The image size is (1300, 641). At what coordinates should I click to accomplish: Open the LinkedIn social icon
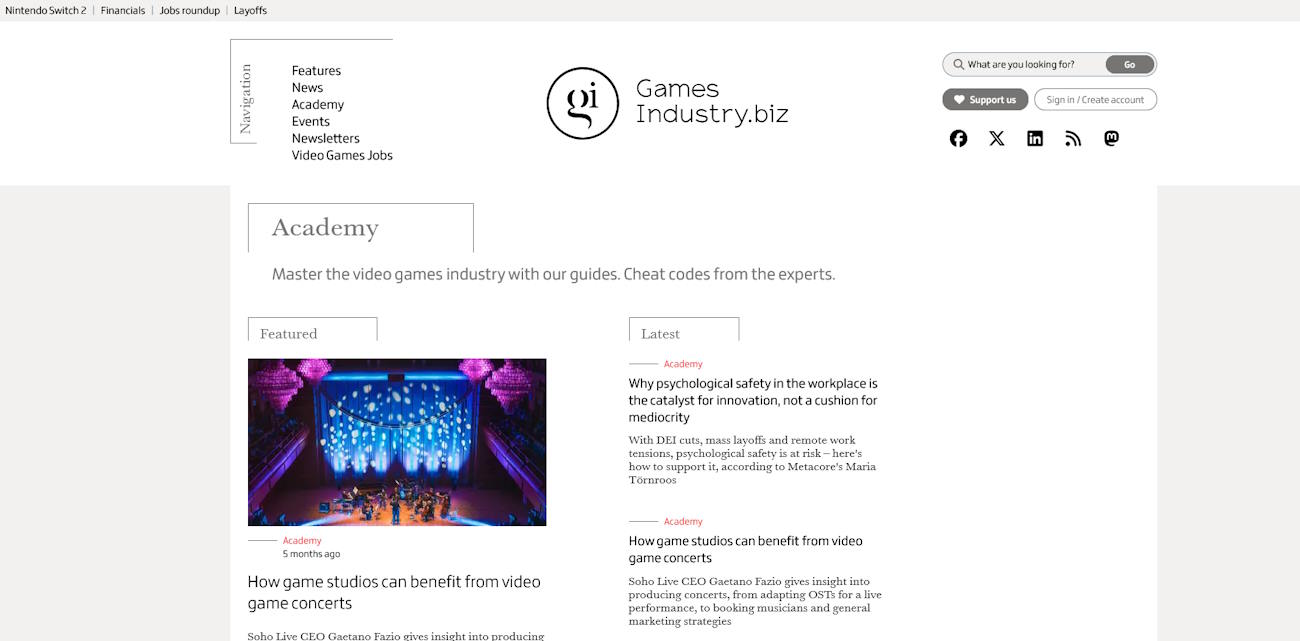click(x=1035, y=138)
